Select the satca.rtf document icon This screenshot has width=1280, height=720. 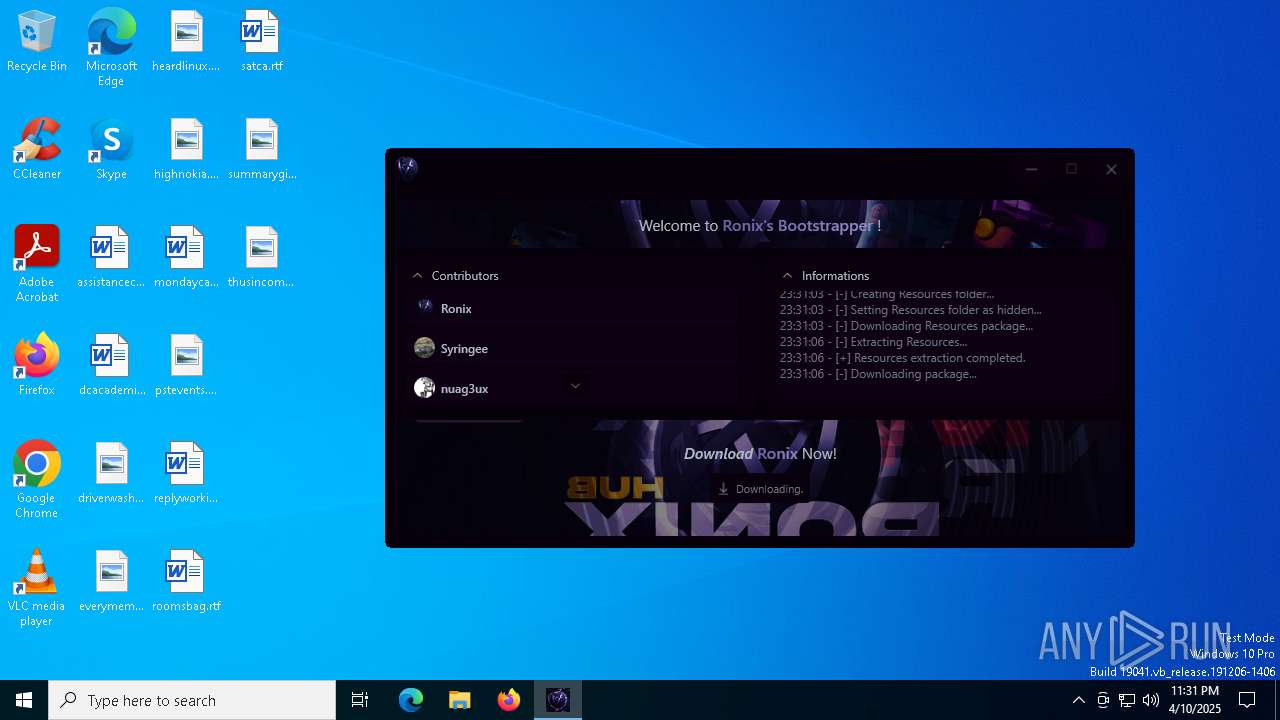click(261, 42)
